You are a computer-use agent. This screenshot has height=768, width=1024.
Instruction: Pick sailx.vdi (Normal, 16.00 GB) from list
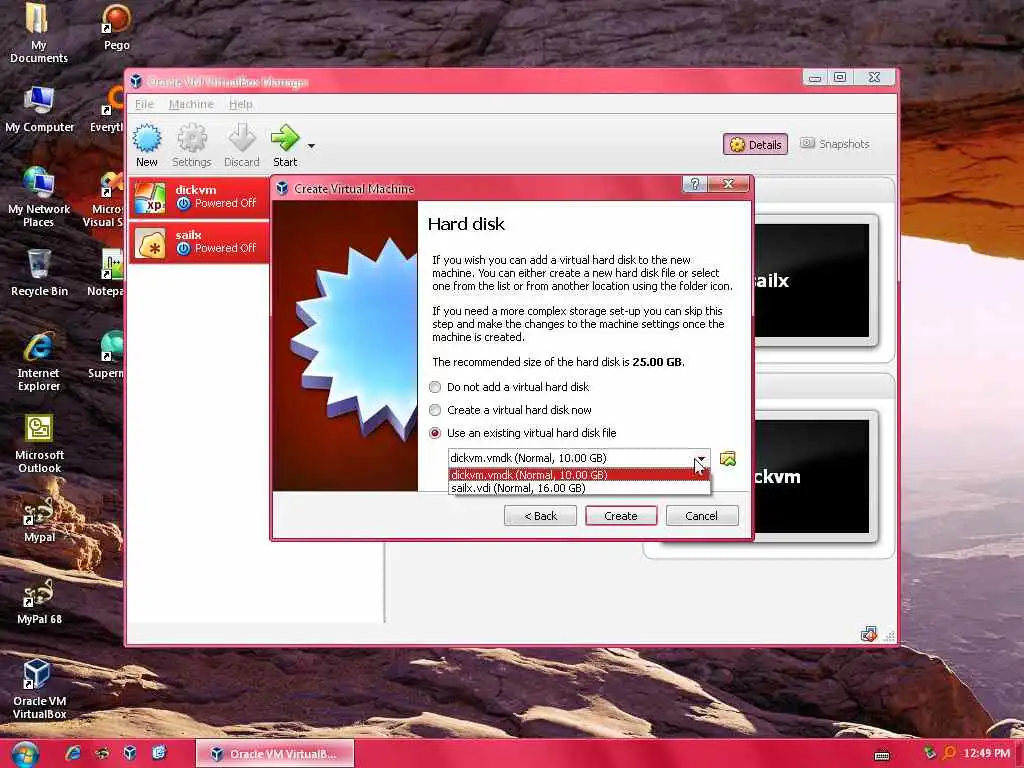tap(579, 488)
